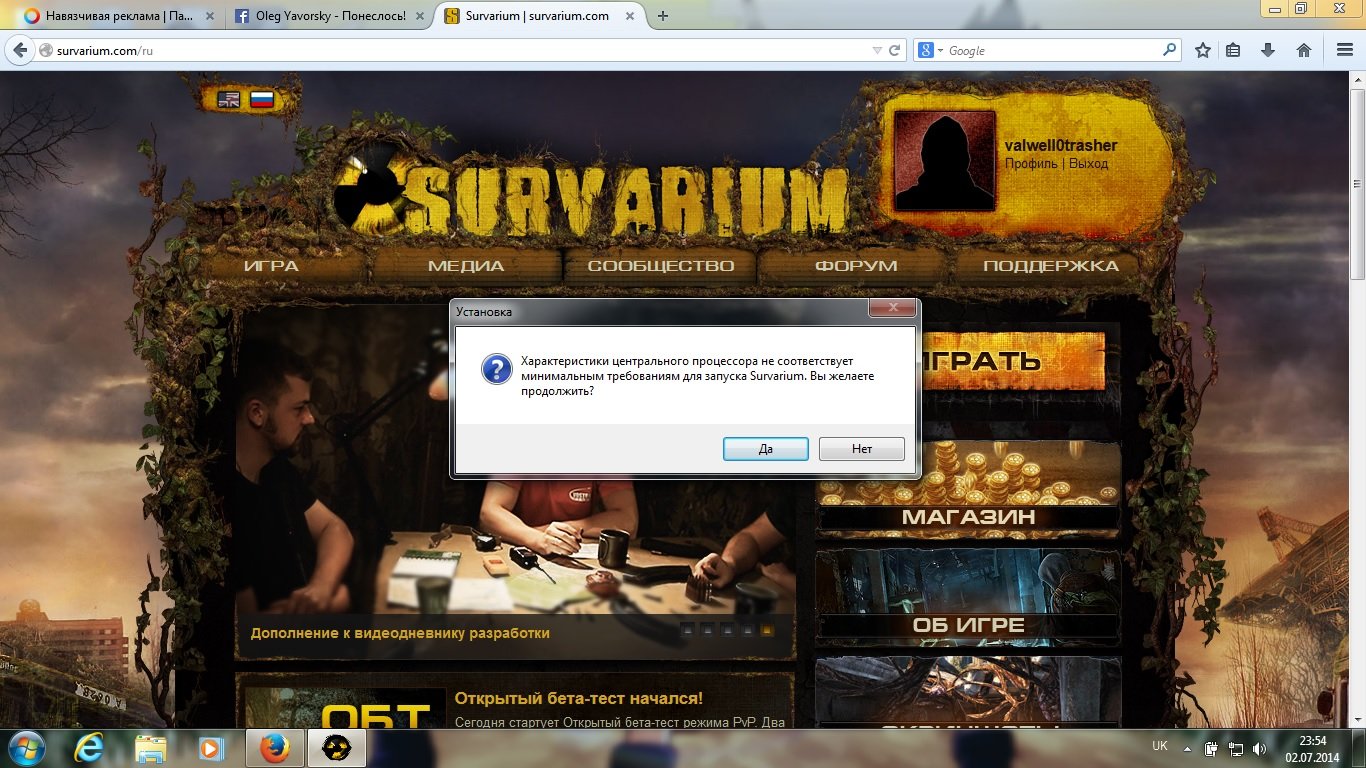The width and height of the screenshot is (1366, 768).
Task: Click the Firefox taskbar icon
Action: point(273,748)
